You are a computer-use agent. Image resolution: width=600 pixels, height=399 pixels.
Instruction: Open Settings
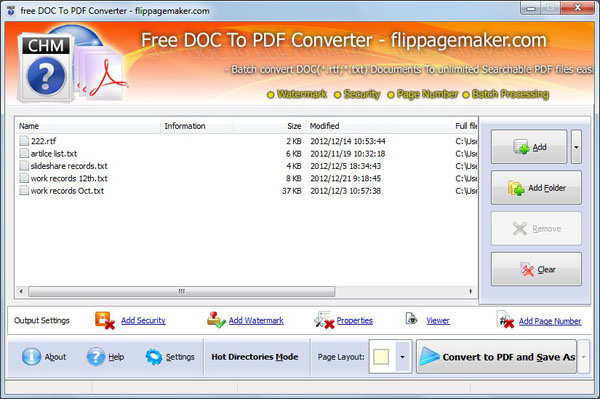(x=170, y=357)
